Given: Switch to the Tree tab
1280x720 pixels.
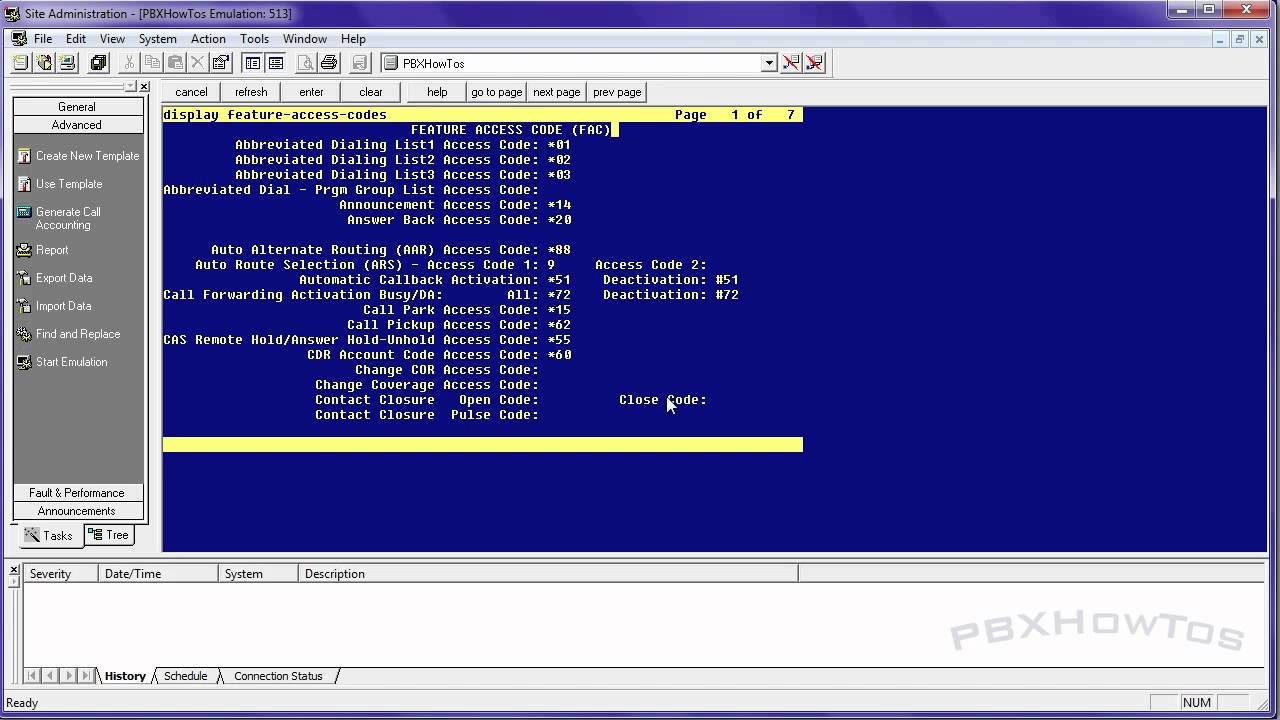Looking at the screenshot, I should pos(109,535).
